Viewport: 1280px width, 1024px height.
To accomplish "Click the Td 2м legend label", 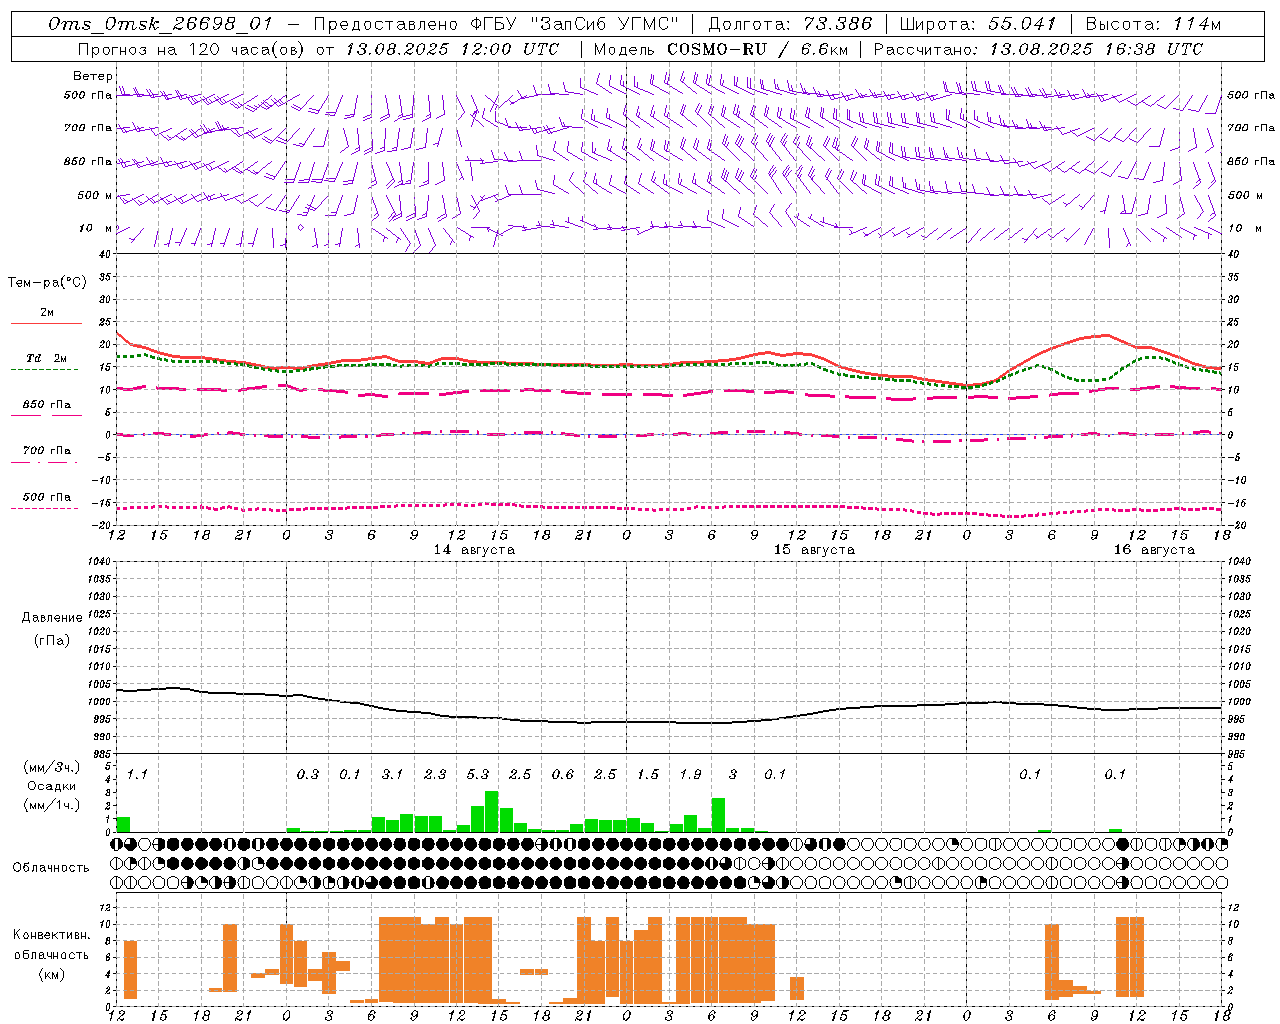I will tap(46, 358).
